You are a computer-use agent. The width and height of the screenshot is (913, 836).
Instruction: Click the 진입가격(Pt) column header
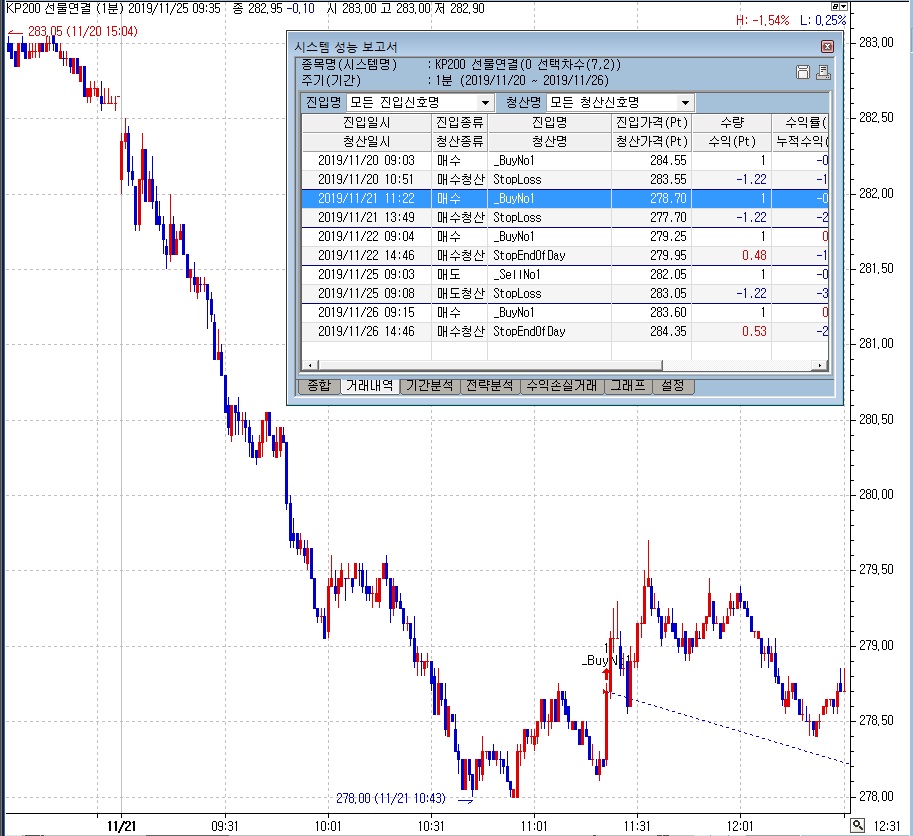(651, 122)
